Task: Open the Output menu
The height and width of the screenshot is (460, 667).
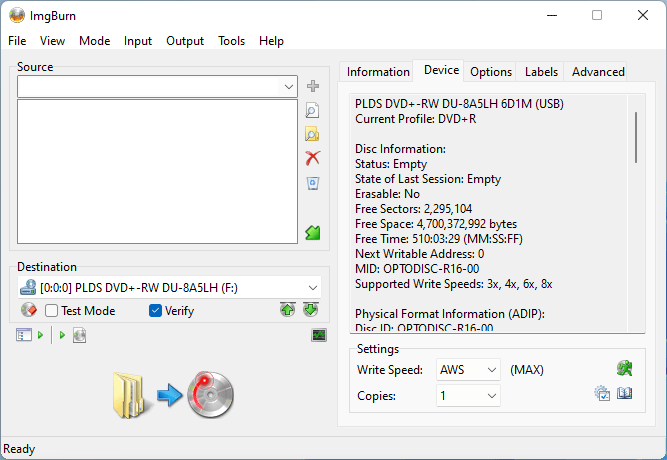Action: tap(185, 41)
